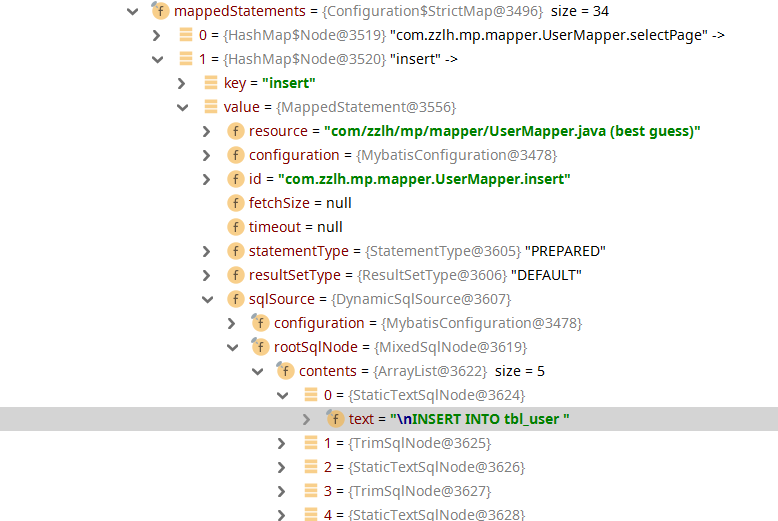The width and height of the screenshot is (778, 521).
Task: Select the "com.zzlh.mp.mapper.UserMapper.insert" id value
Action: tap(424, 179)
